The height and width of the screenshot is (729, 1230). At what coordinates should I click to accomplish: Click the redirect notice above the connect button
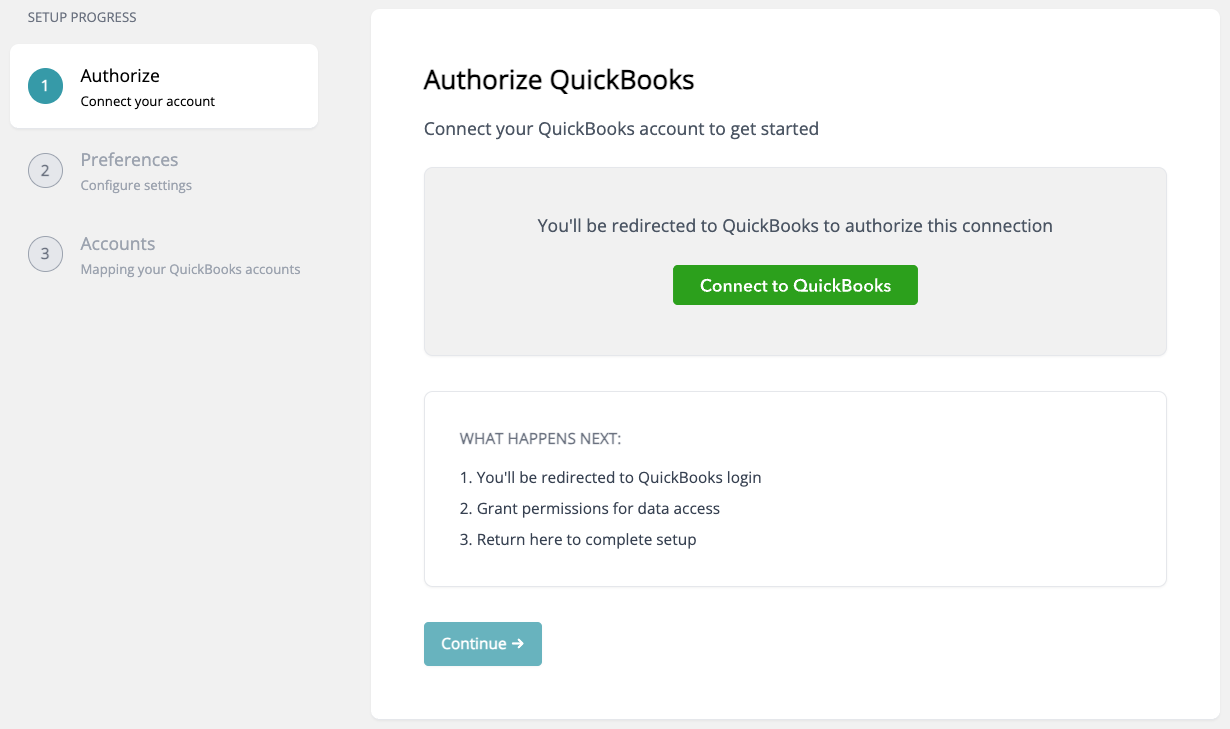795,226
